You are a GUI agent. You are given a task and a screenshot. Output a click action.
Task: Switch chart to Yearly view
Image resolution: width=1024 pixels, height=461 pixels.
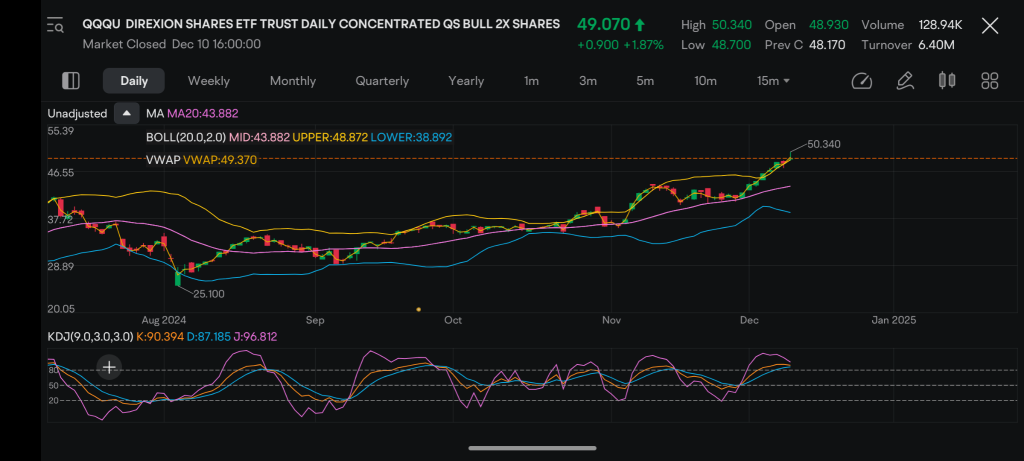(466, 81)
